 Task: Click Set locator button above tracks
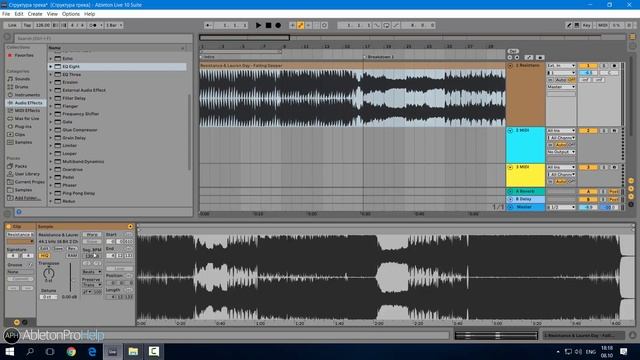tap(513, 51)
